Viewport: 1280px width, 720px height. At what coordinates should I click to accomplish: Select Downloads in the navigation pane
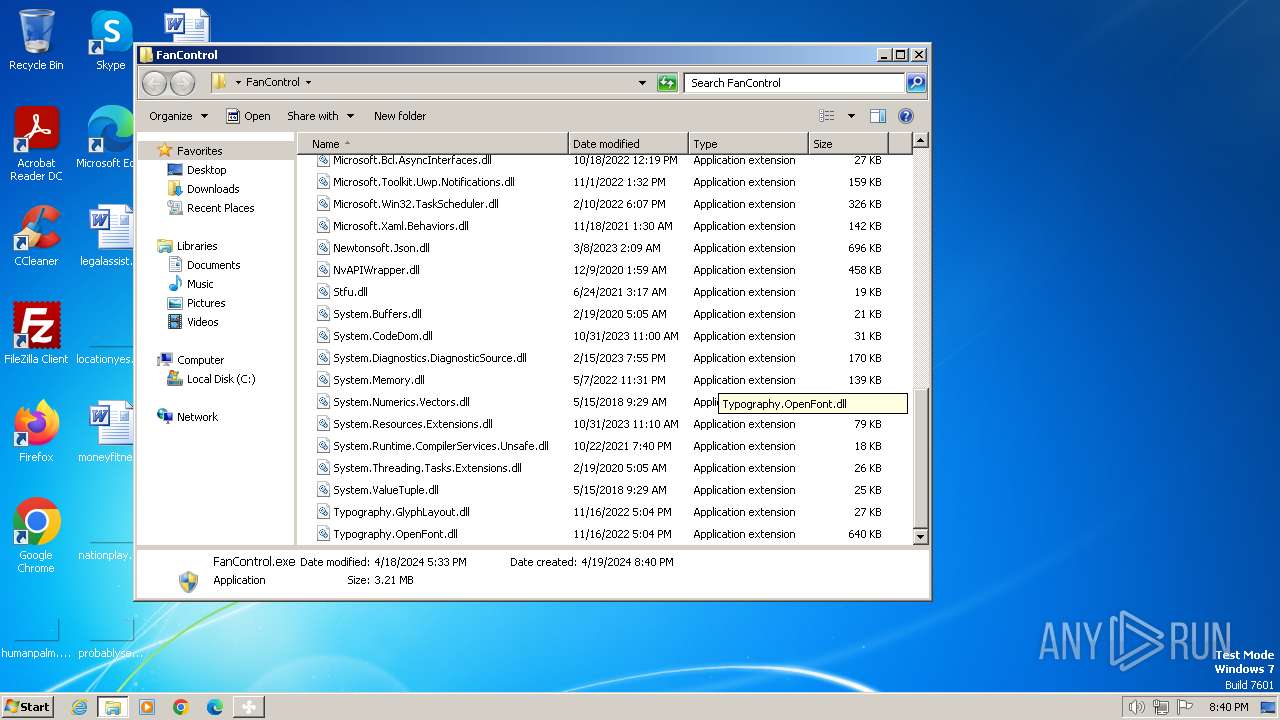213,189
